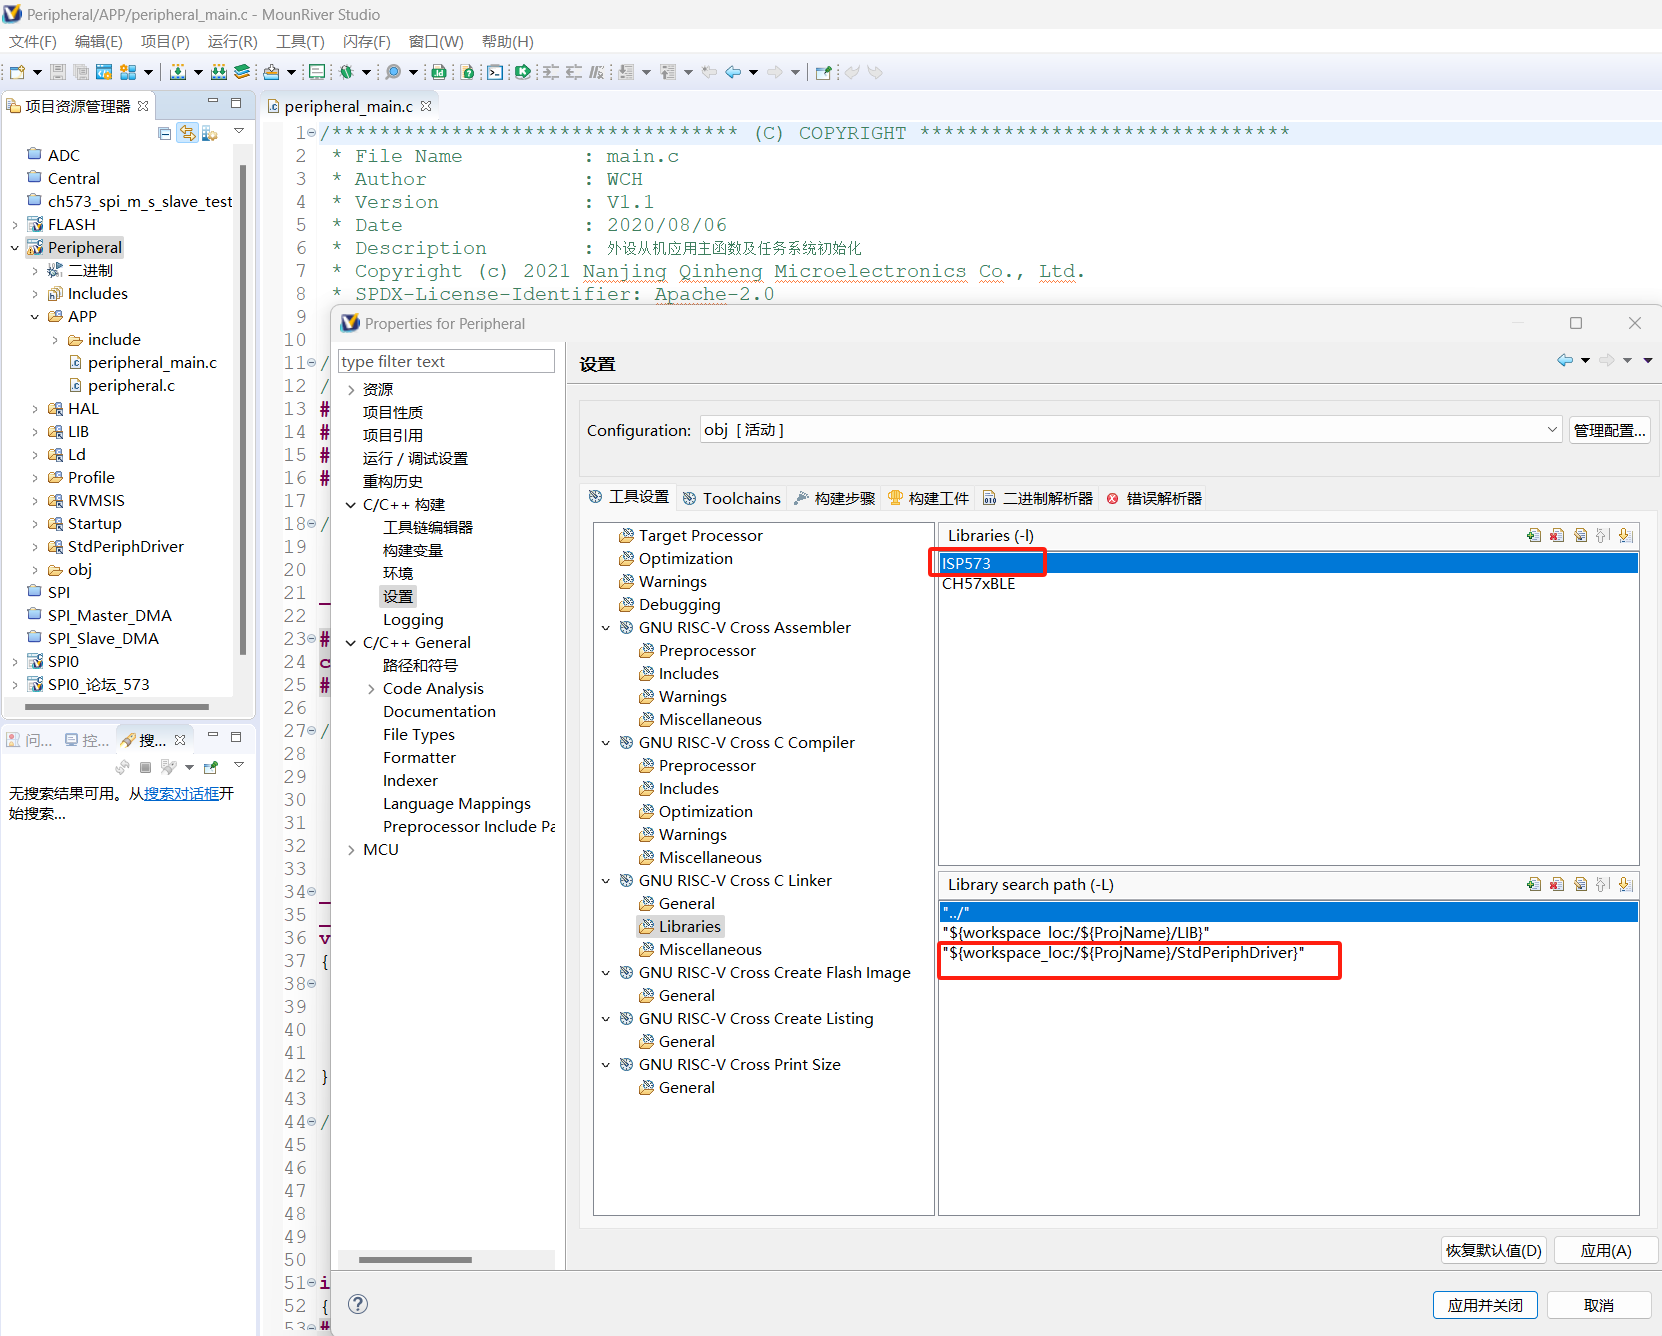Click the 搜索对话框 link
This screenshot has height=1336, width=1662.
click(181, 793)
